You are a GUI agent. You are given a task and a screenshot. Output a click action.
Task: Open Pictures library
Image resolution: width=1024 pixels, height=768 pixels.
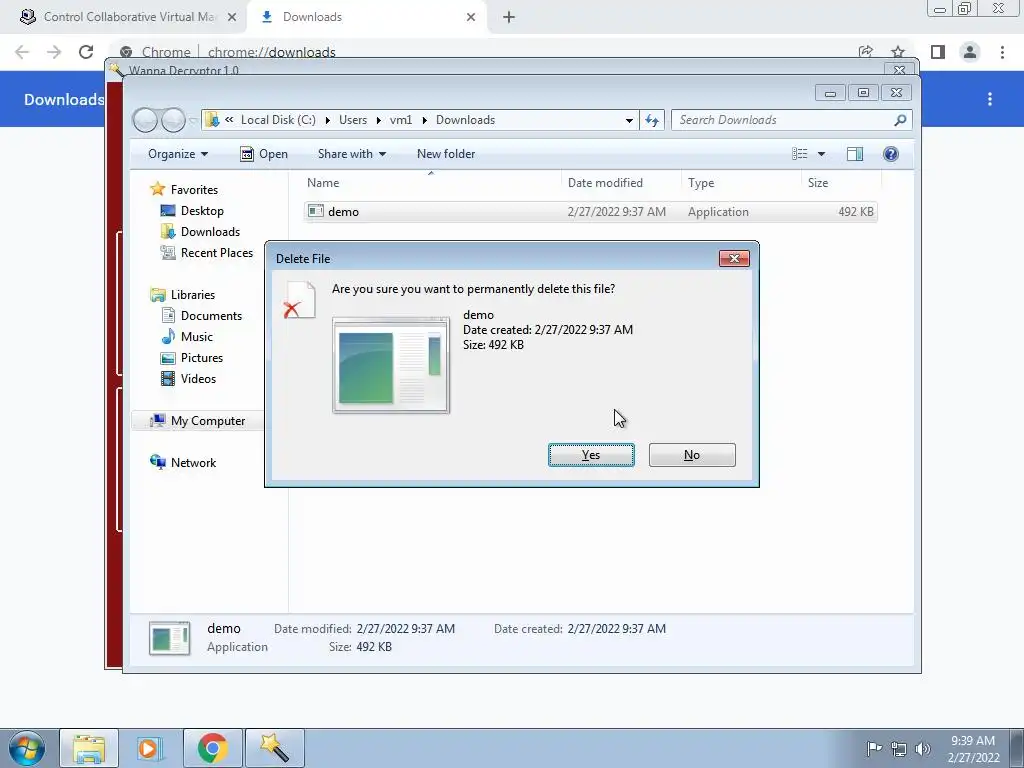[202, 358]
